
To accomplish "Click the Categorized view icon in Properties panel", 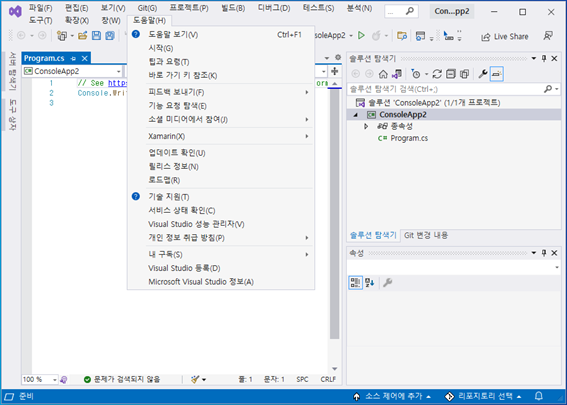I will [x=355, y=282].
